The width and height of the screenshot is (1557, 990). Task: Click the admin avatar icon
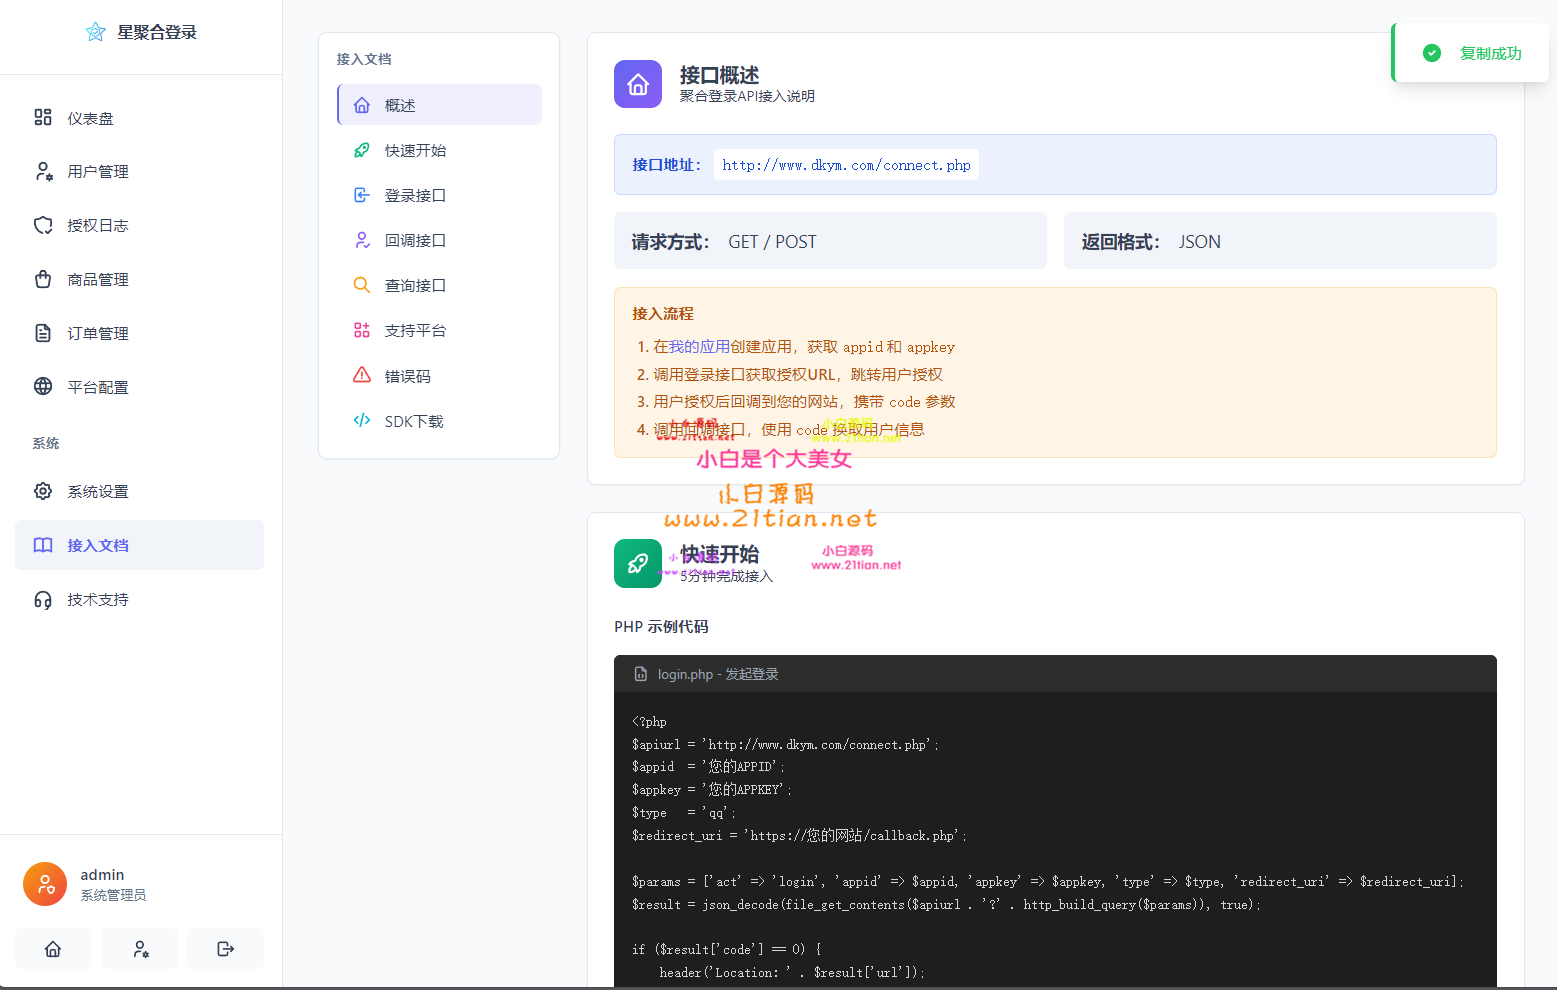click(x=45, y=884)
